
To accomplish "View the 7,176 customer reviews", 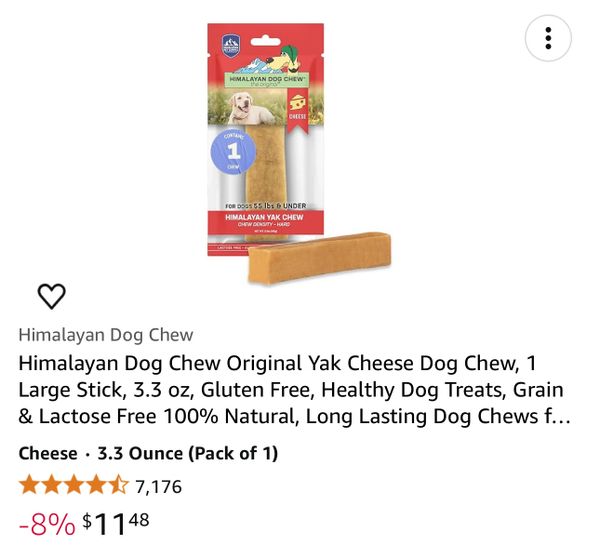I will [x=158, y=487].
